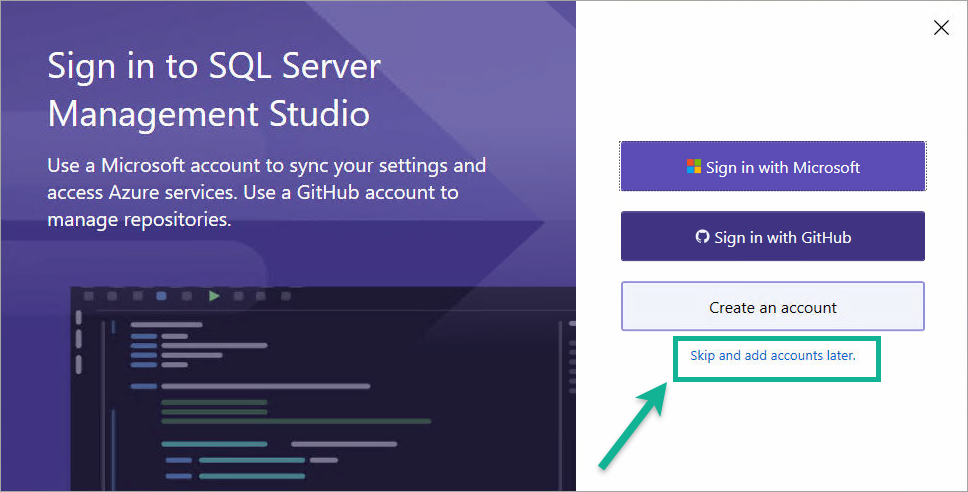Click the description paragraph about Microsoft account sync
The height and width of the screenshot is (492, 968).
click(x=267, y=192)
